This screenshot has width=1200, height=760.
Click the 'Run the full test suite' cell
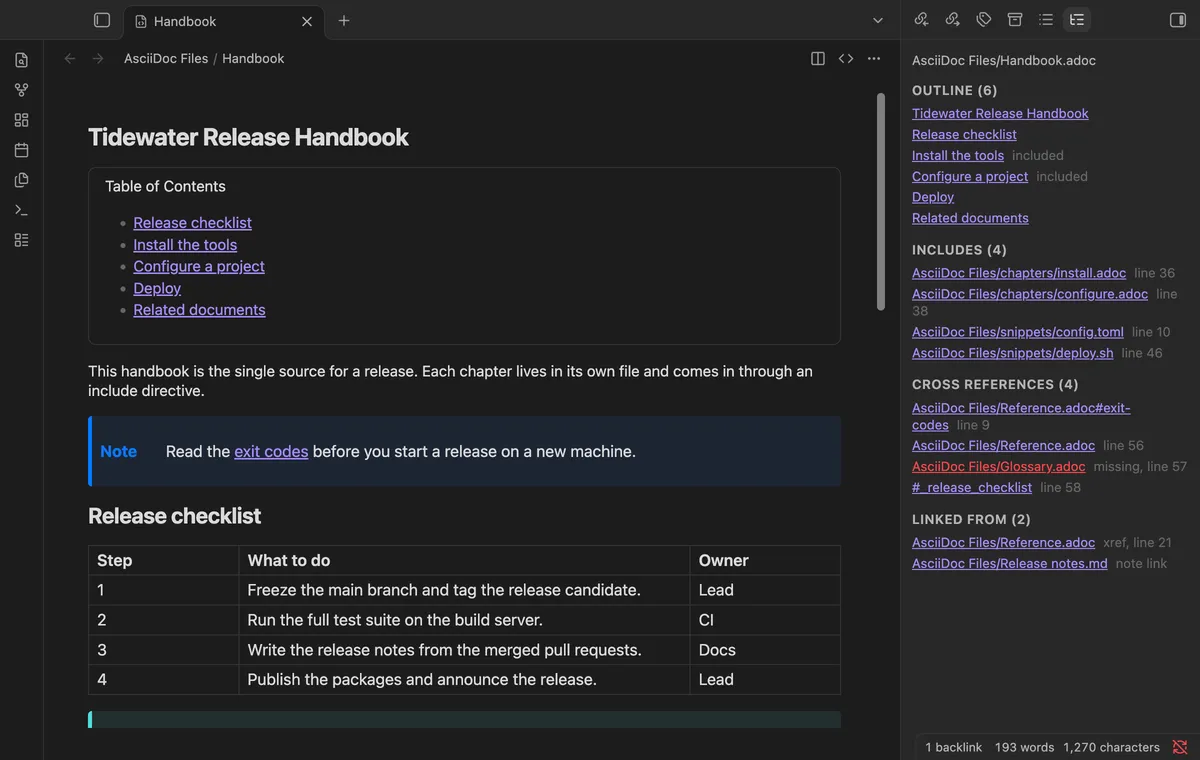[x=465, y=620]
